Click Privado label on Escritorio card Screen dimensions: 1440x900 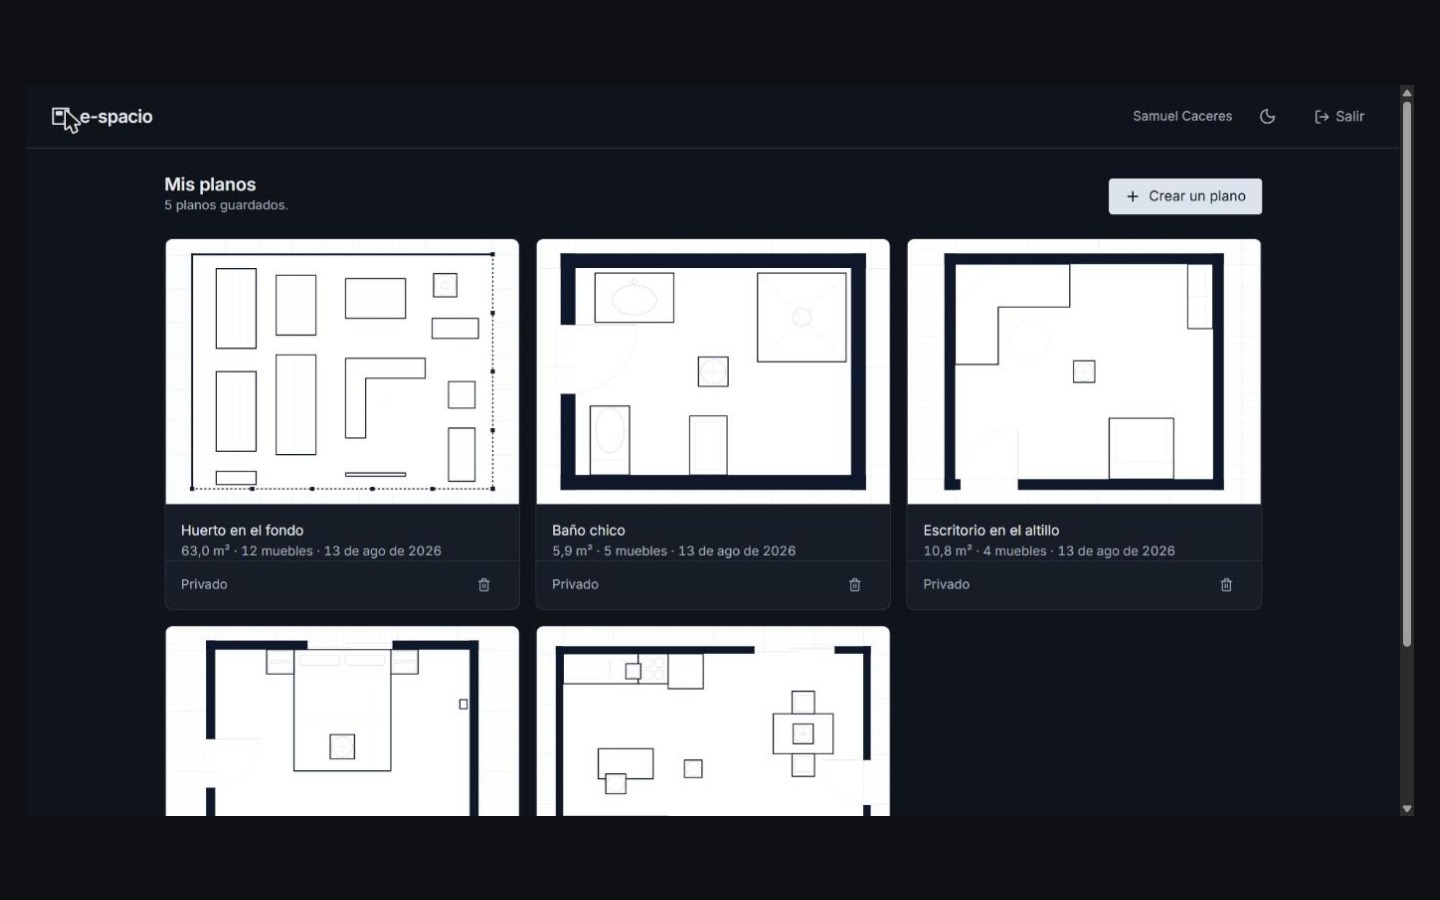coord(946,584)
